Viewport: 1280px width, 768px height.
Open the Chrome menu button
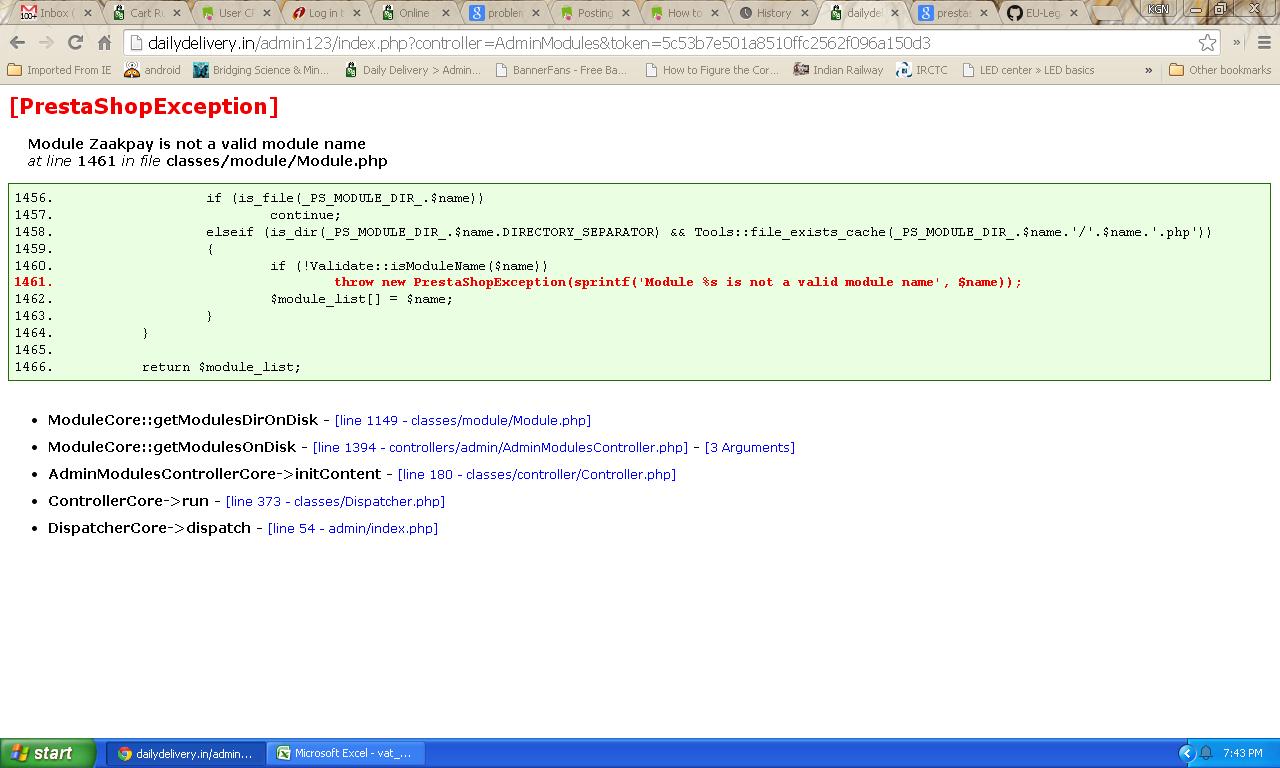click(1264, 43)
